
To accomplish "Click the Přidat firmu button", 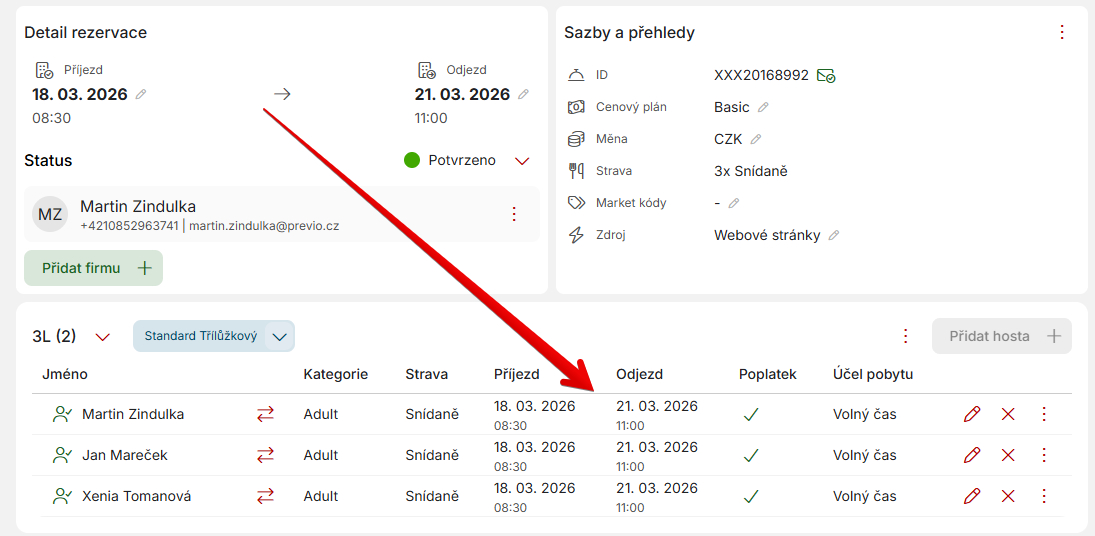I will click(x=94, y=268).
